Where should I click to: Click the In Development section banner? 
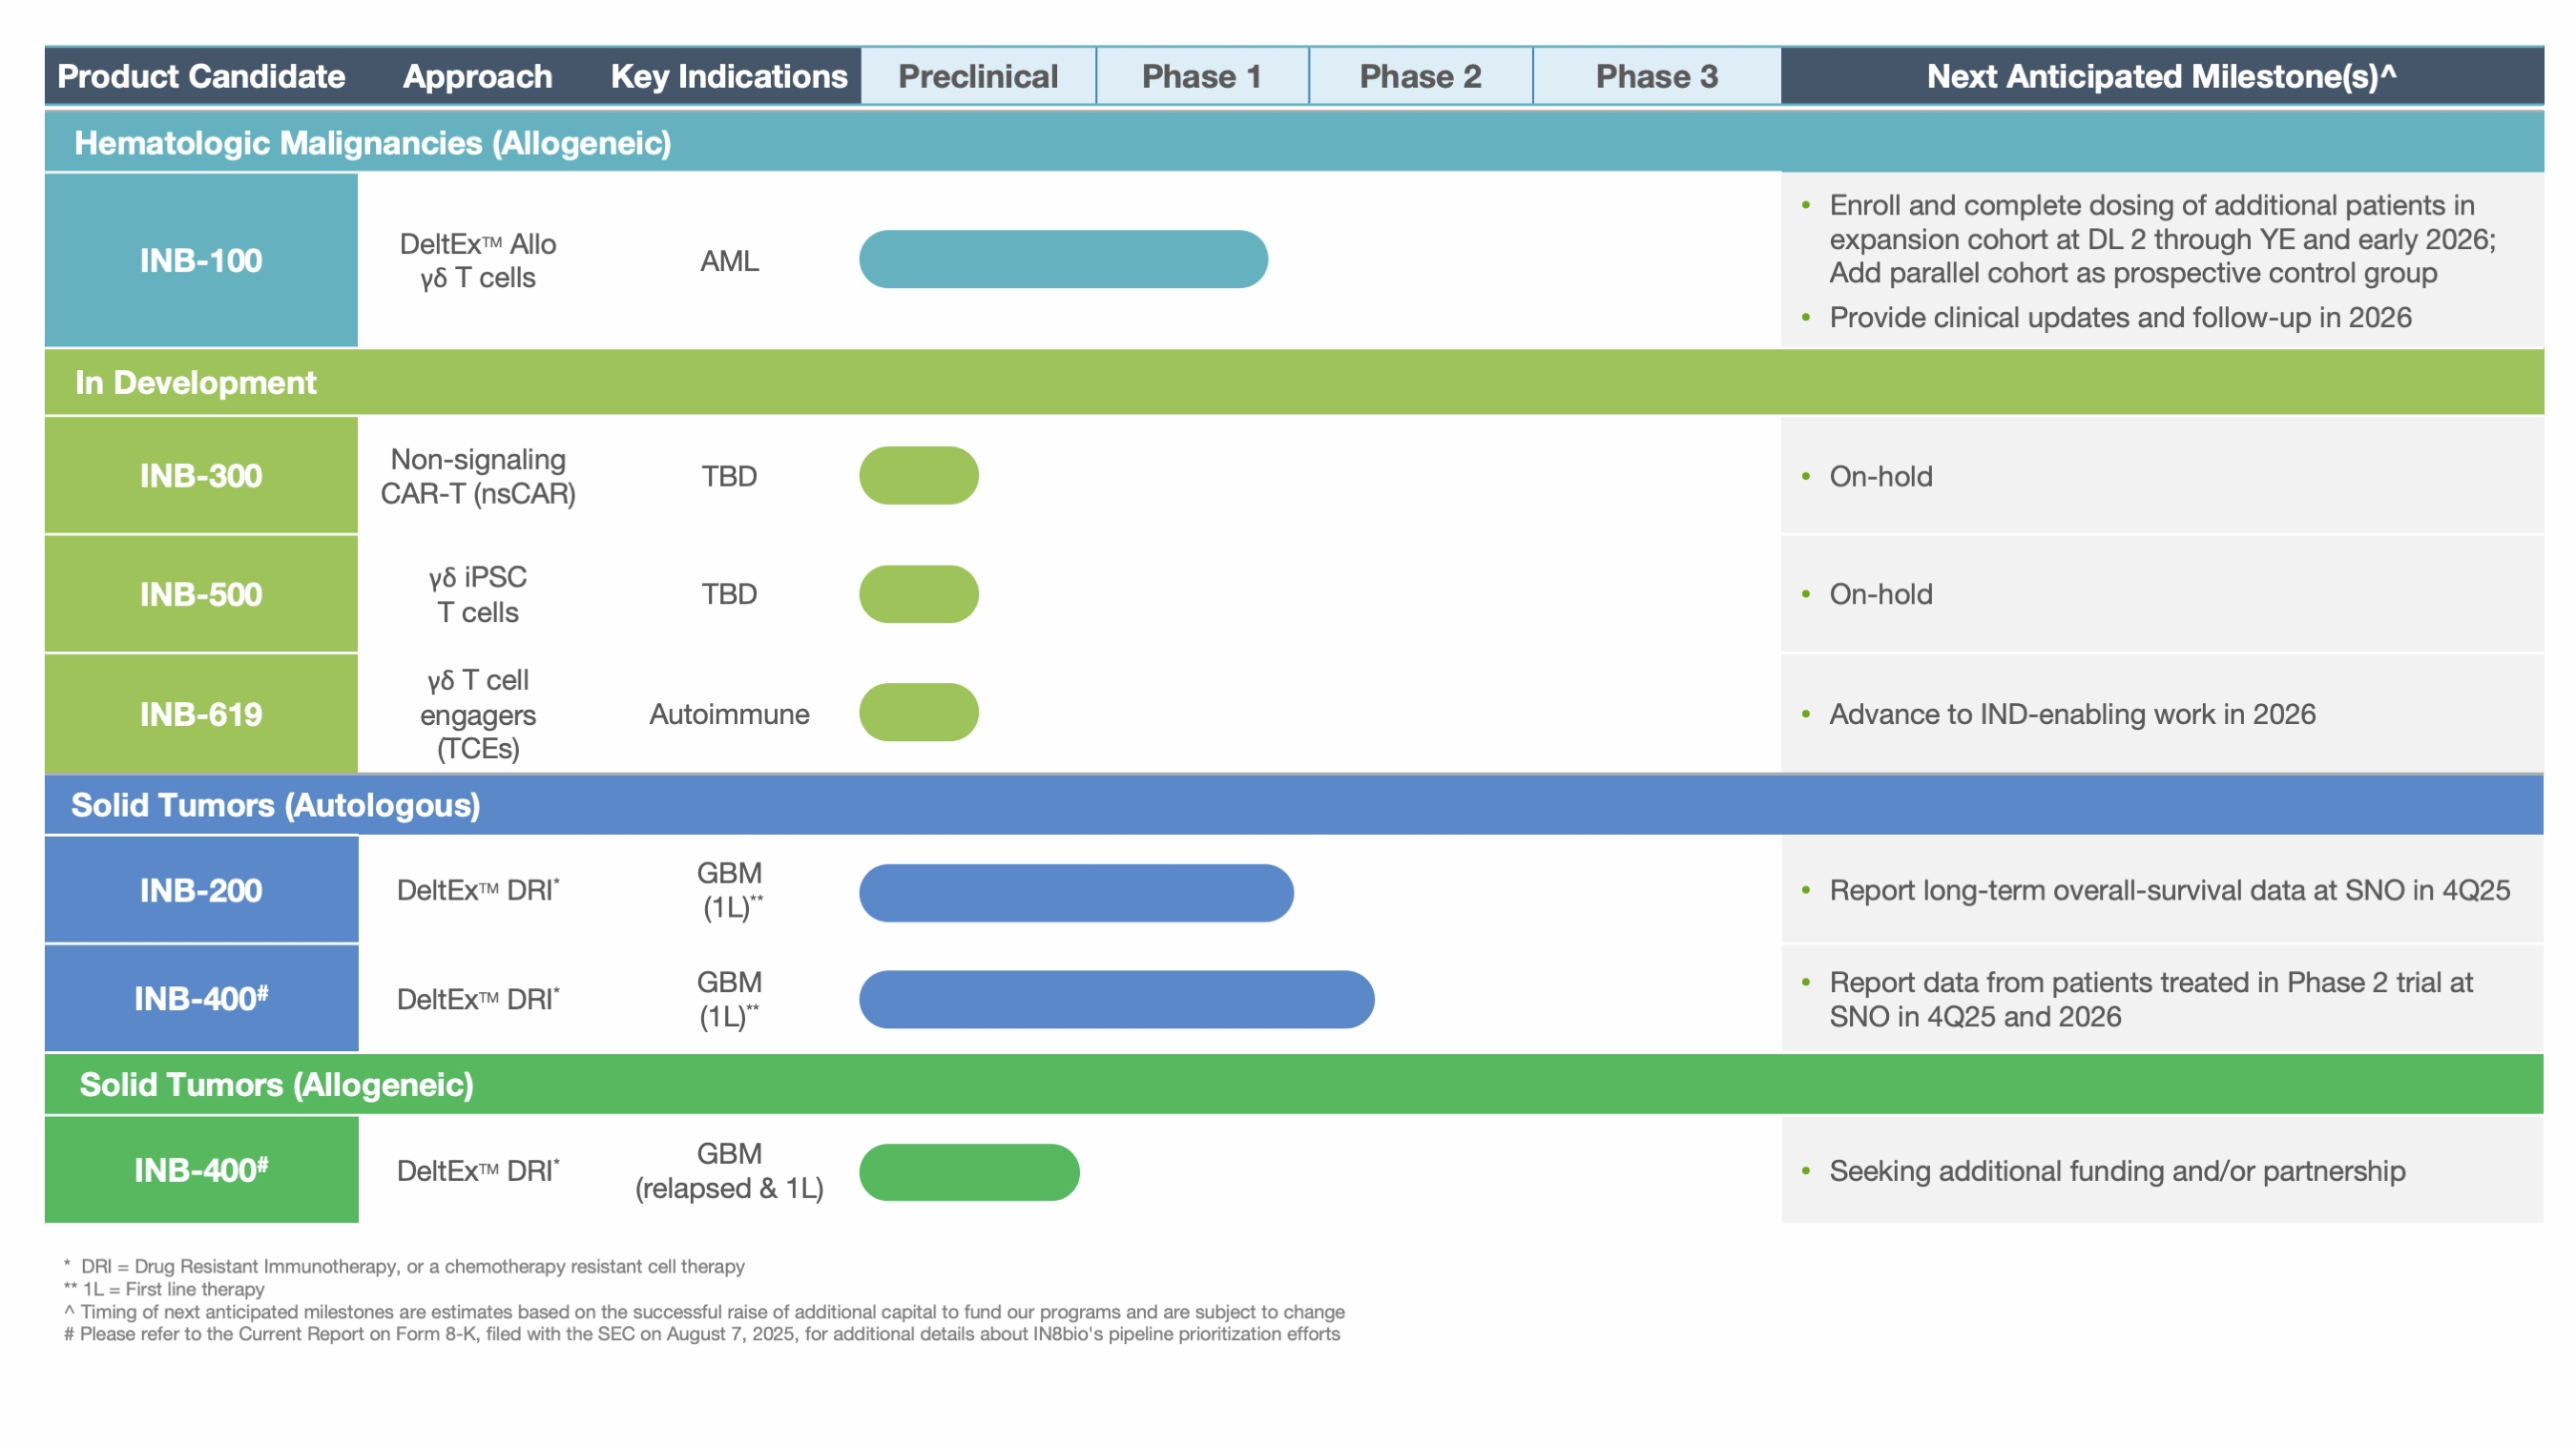point(196,382)
